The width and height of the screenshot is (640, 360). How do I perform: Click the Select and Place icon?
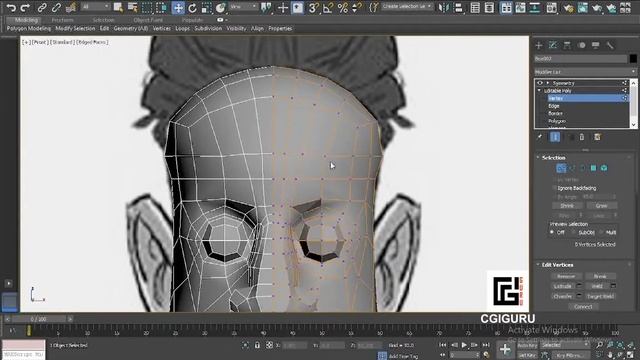click(221, 7)
